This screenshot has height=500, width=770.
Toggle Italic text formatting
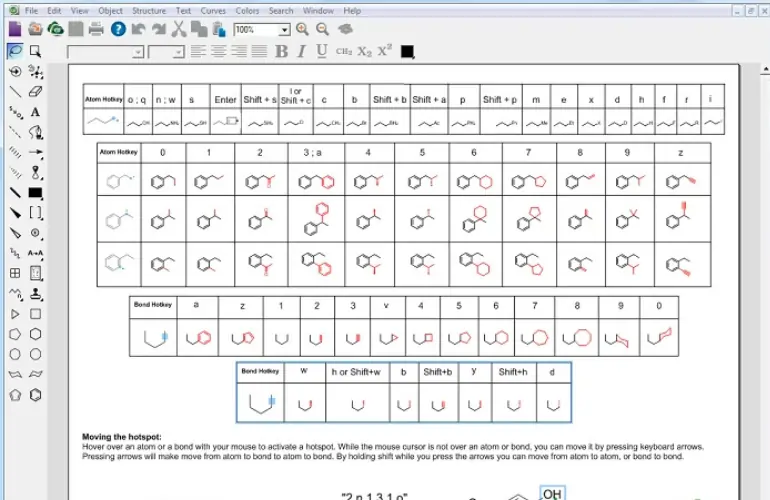(x=302, y=51)
